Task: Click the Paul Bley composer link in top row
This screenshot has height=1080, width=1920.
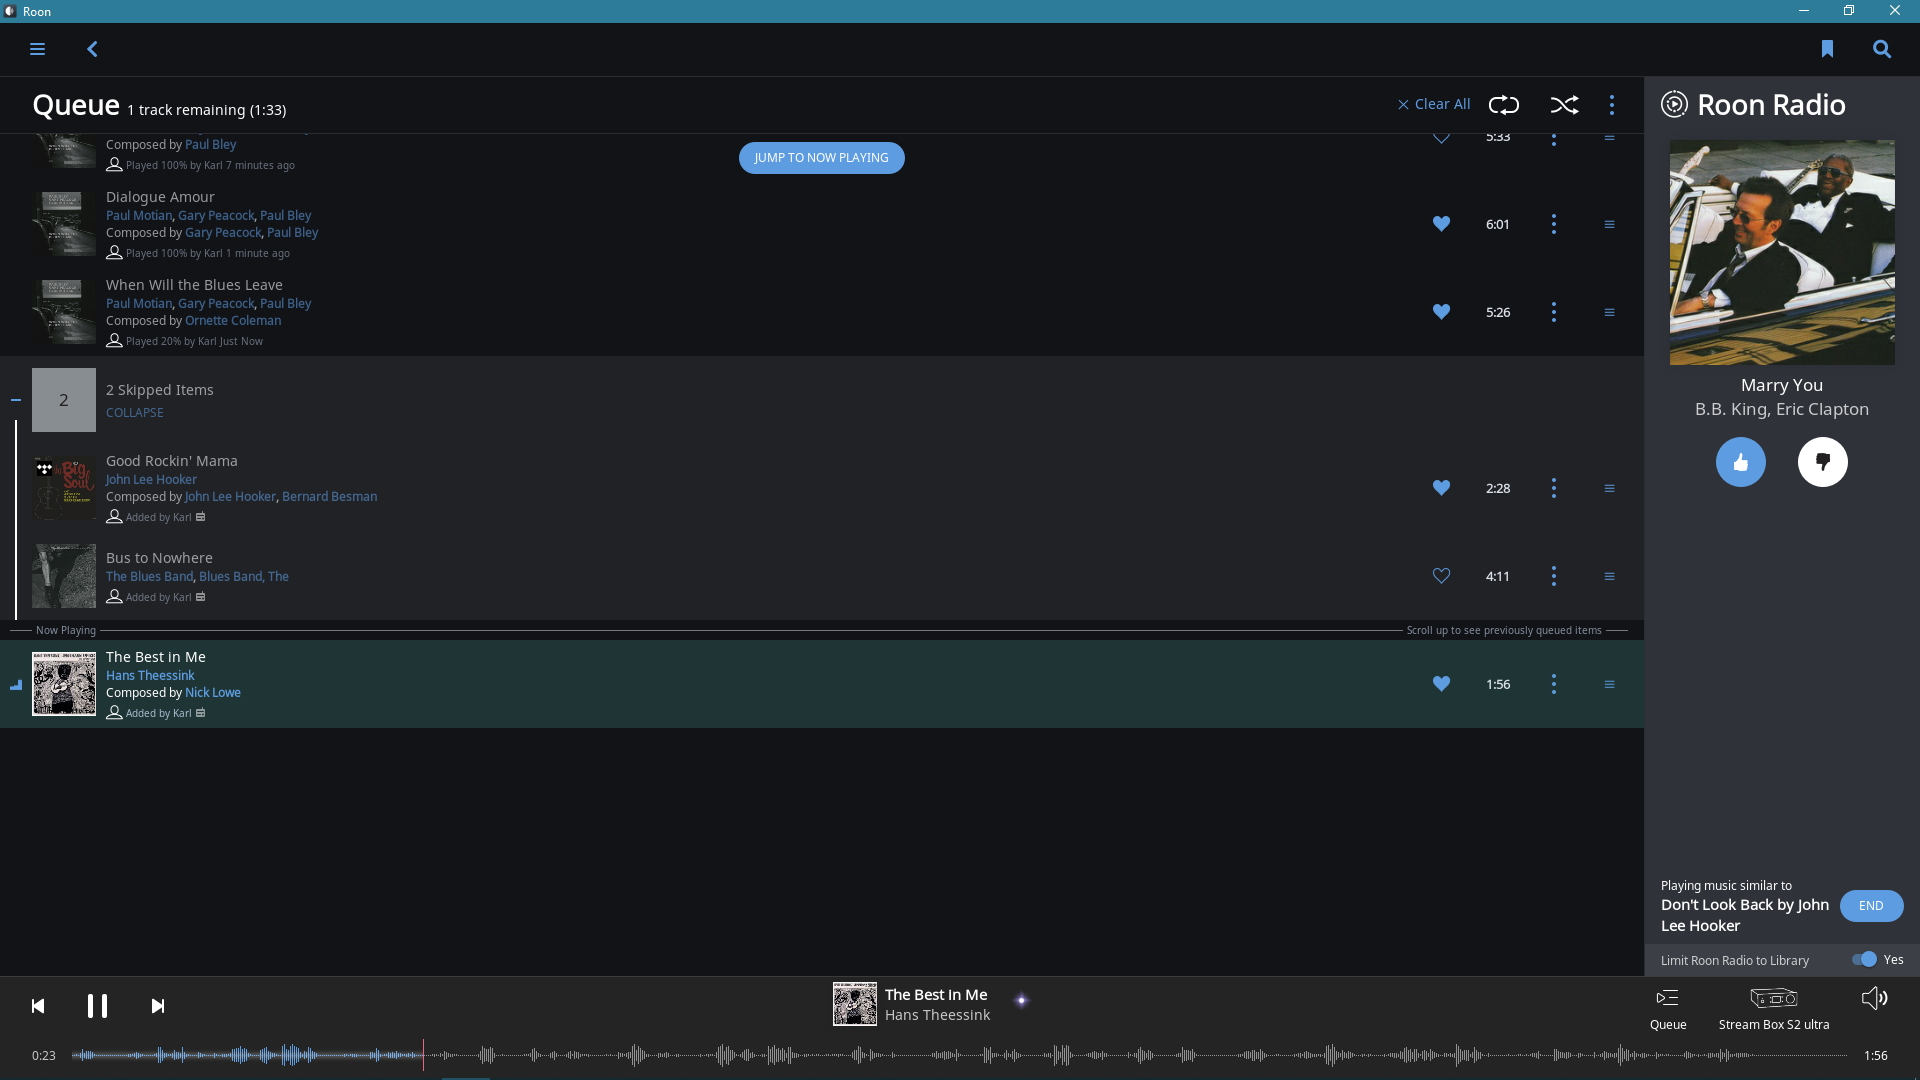Action: pos(210,144)
